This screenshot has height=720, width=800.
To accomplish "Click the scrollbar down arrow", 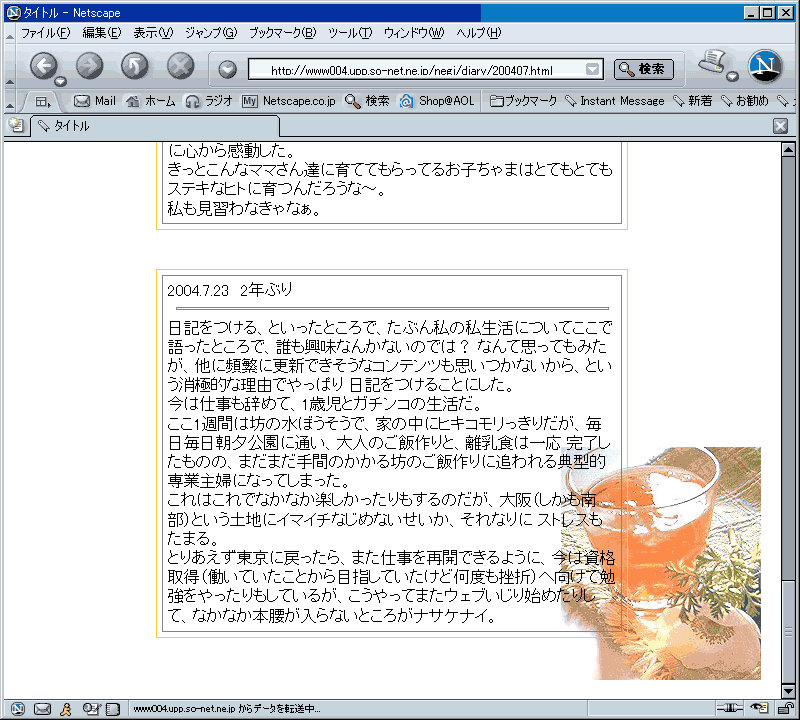I will (x=788, y=691).
